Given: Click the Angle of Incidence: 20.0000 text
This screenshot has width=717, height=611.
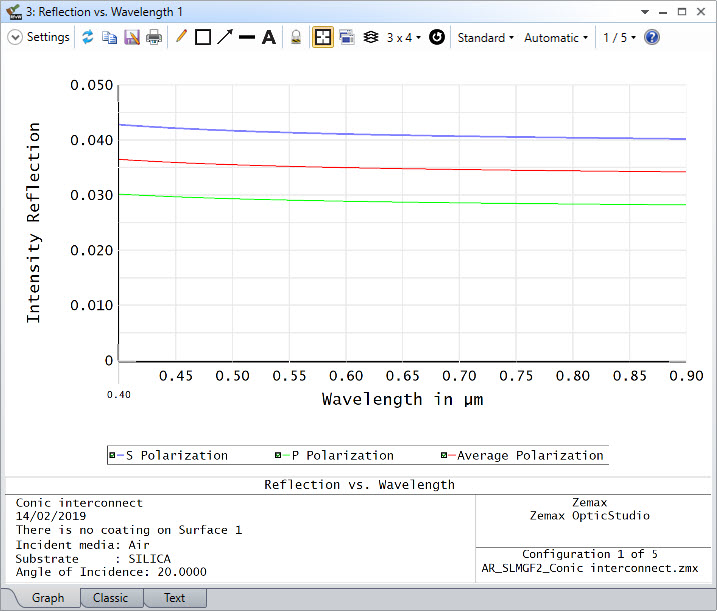Looking at the screenshot, I should pyautogui.click(x=111, y=572).
